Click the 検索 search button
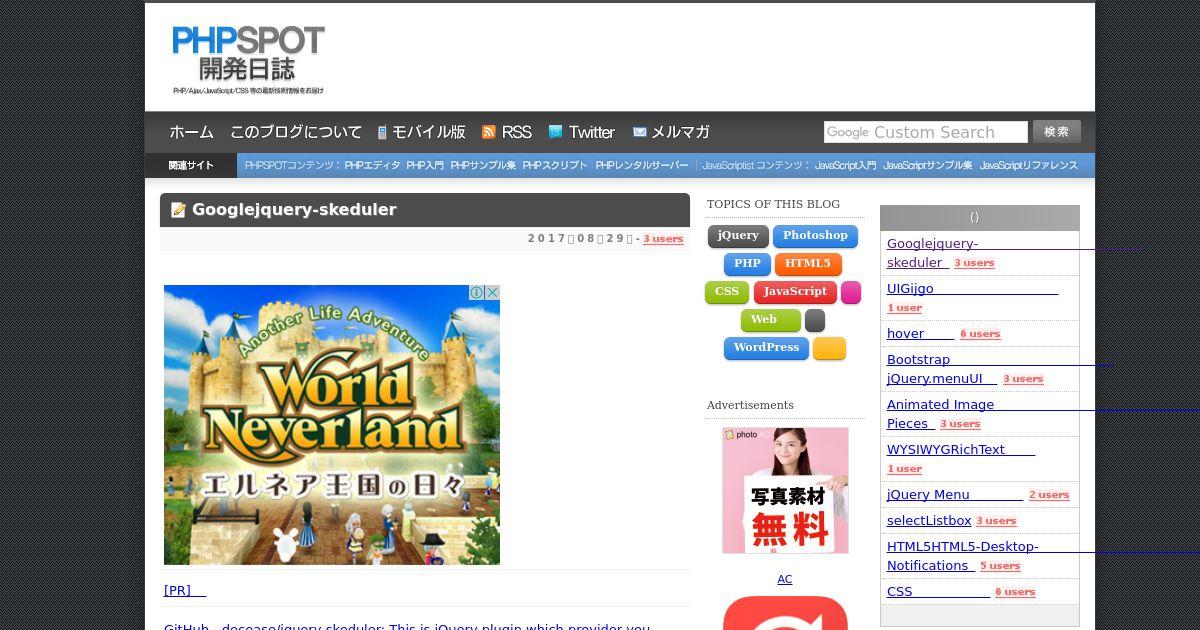 1057,132
